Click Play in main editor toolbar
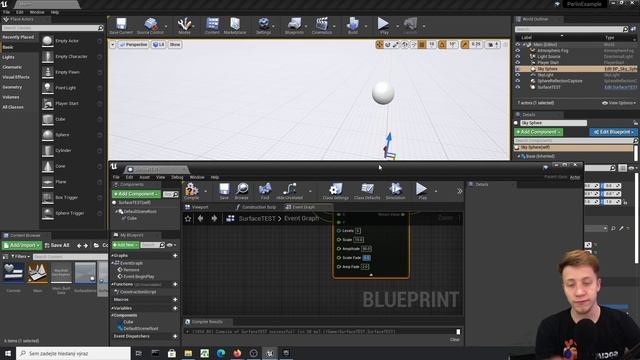This screenshot has width=640, height=360. click(383, 26)
